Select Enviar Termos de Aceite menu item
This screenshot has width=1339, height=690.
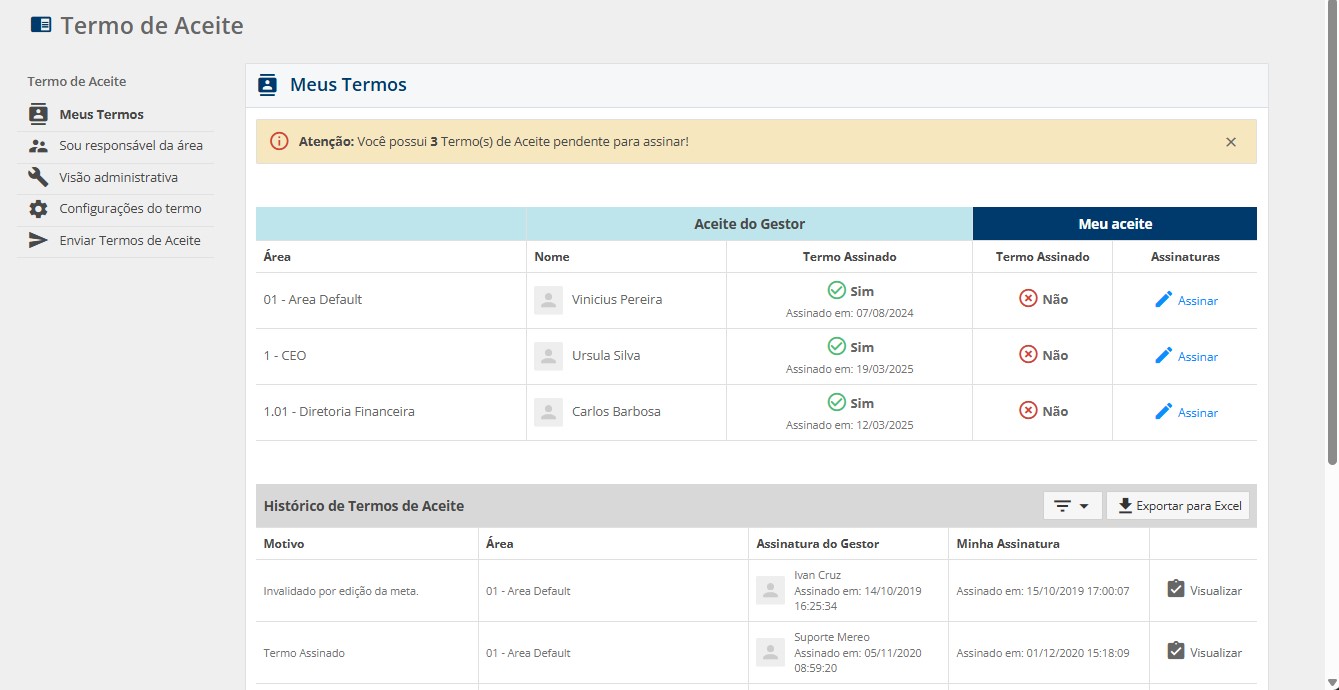pos(130,240)
